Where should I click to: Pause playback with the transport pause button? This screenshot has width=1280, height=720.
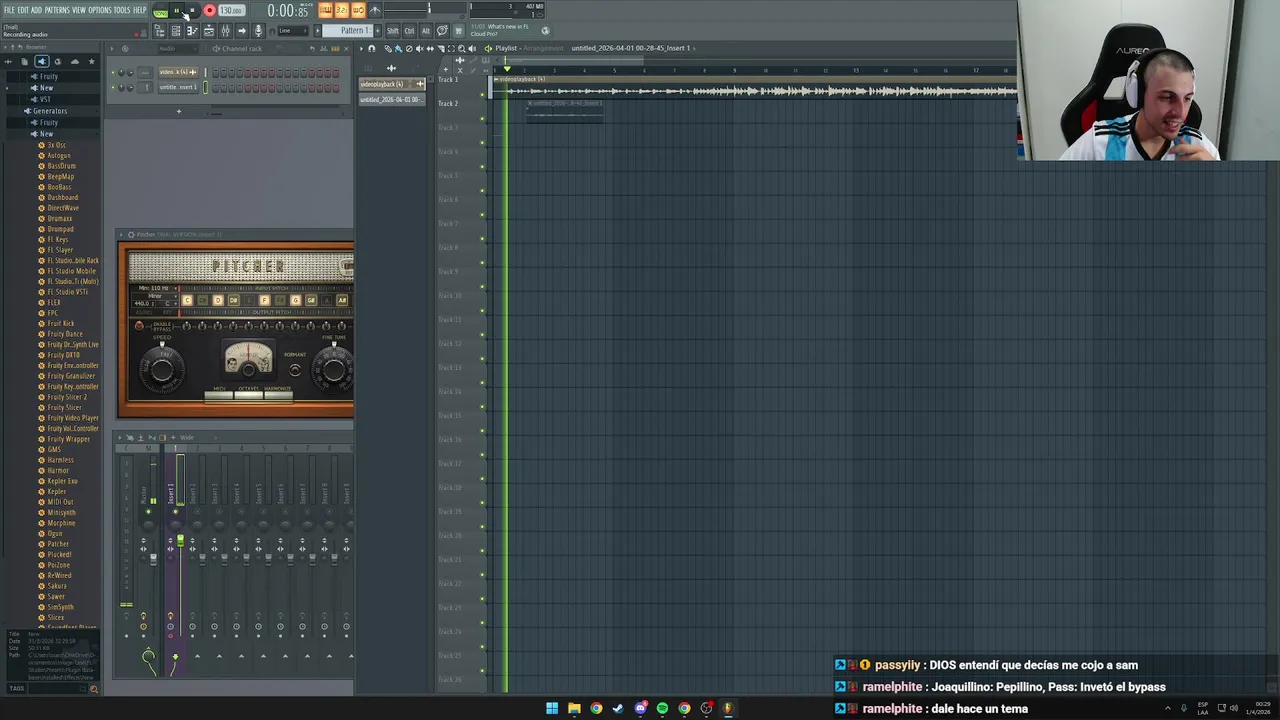pos(176,10)
